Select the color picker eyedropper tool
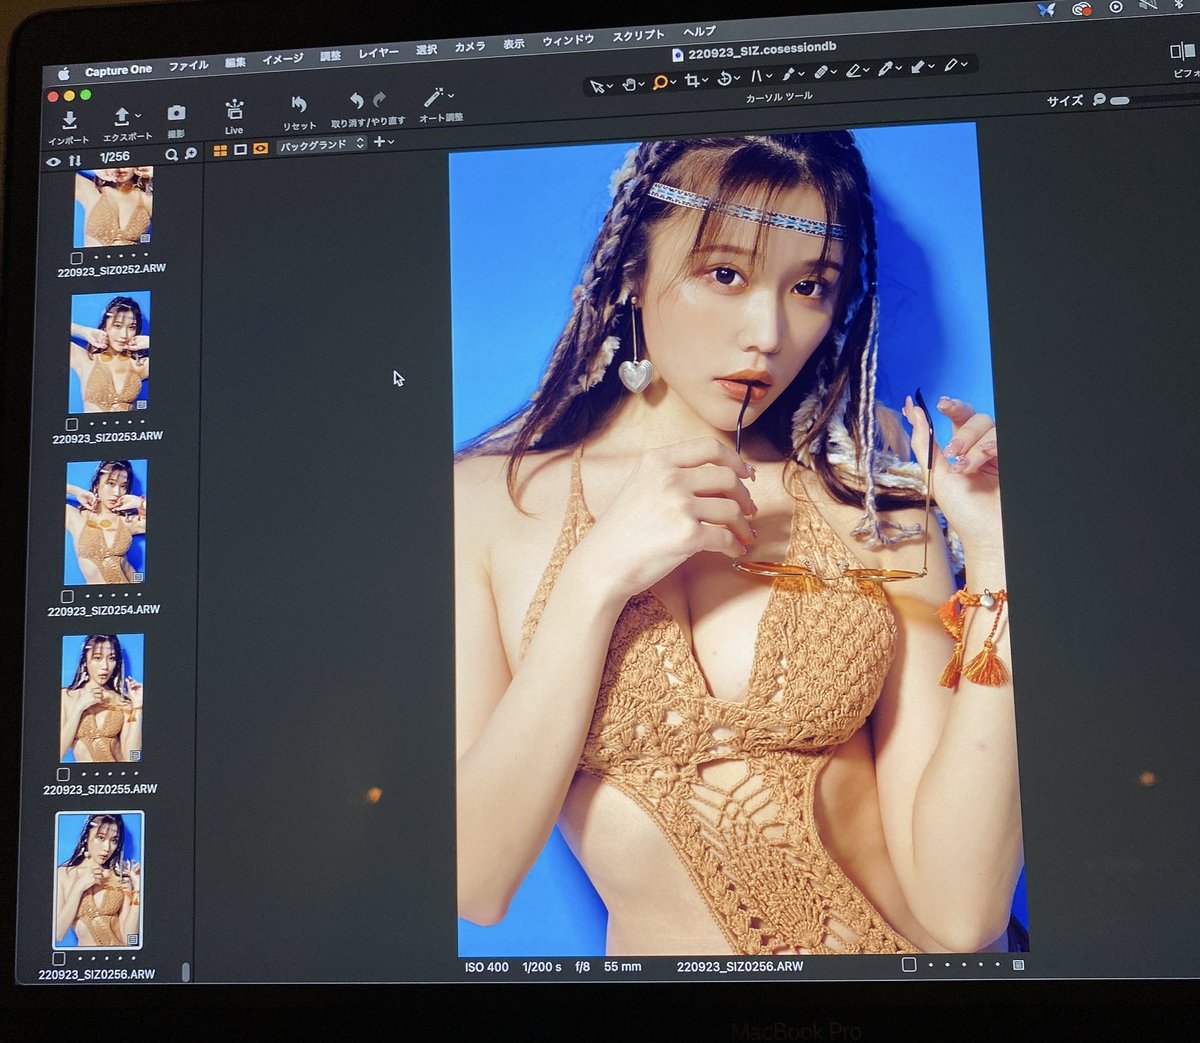The height and width of the screenshot is (1043, 1200). point(885,69)
